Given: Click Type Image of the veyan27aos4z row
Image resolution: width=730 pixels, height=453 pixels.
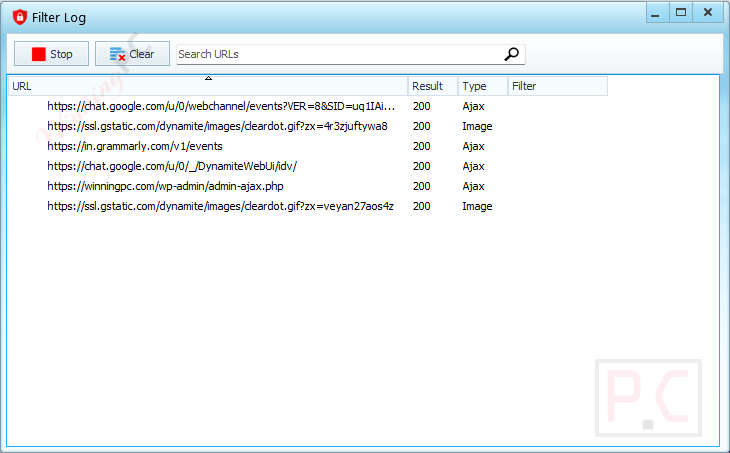Looking at the screenshot, I should pyautogui.click(x=477, y=207).
